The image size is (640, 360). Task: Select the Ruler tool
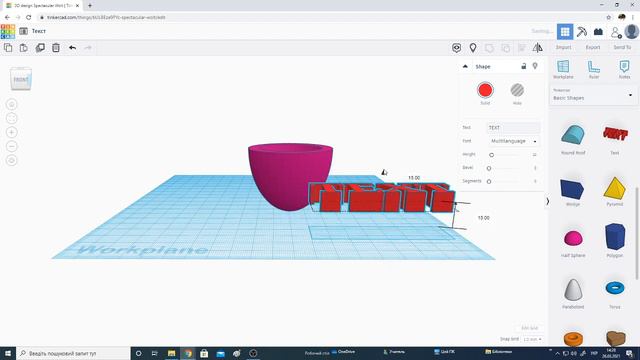pyautogui.click(x=593, y=69)
